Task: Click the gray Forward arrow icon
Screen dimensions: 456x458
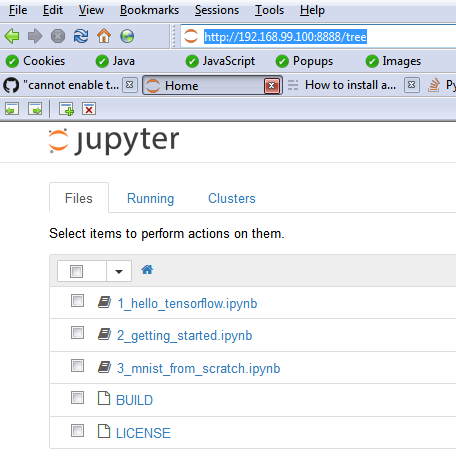Action: tap(35, 36)
